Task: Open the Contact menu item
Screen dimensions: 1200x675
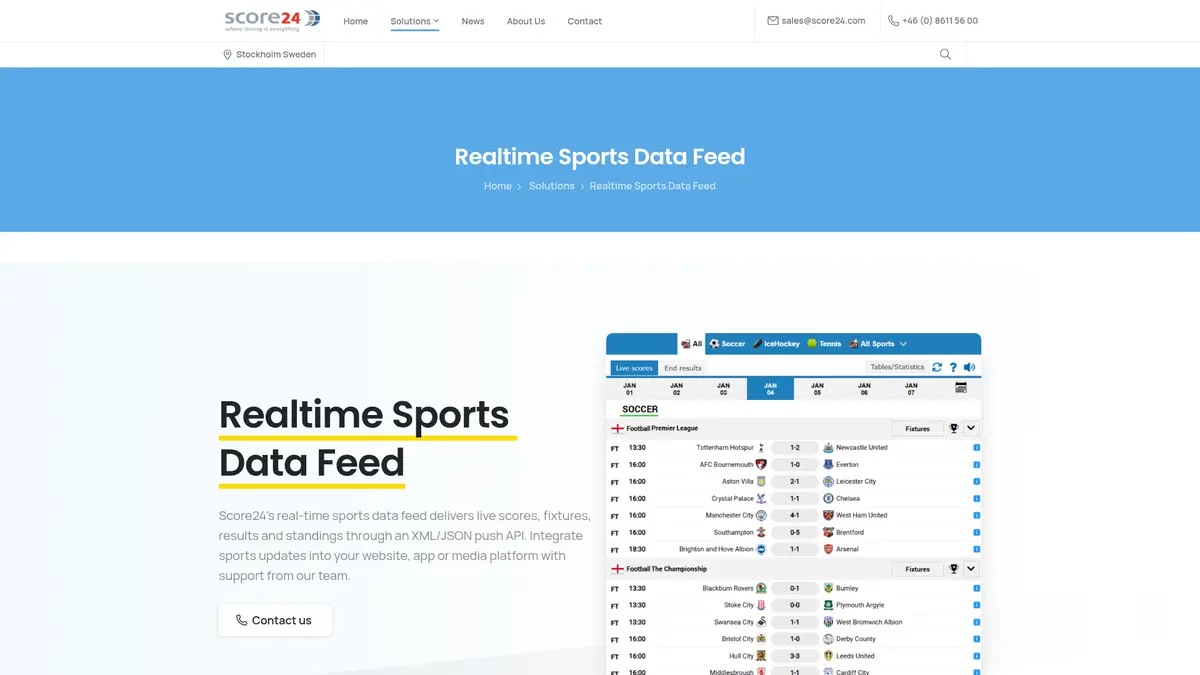Action: [x=585, y=21]
